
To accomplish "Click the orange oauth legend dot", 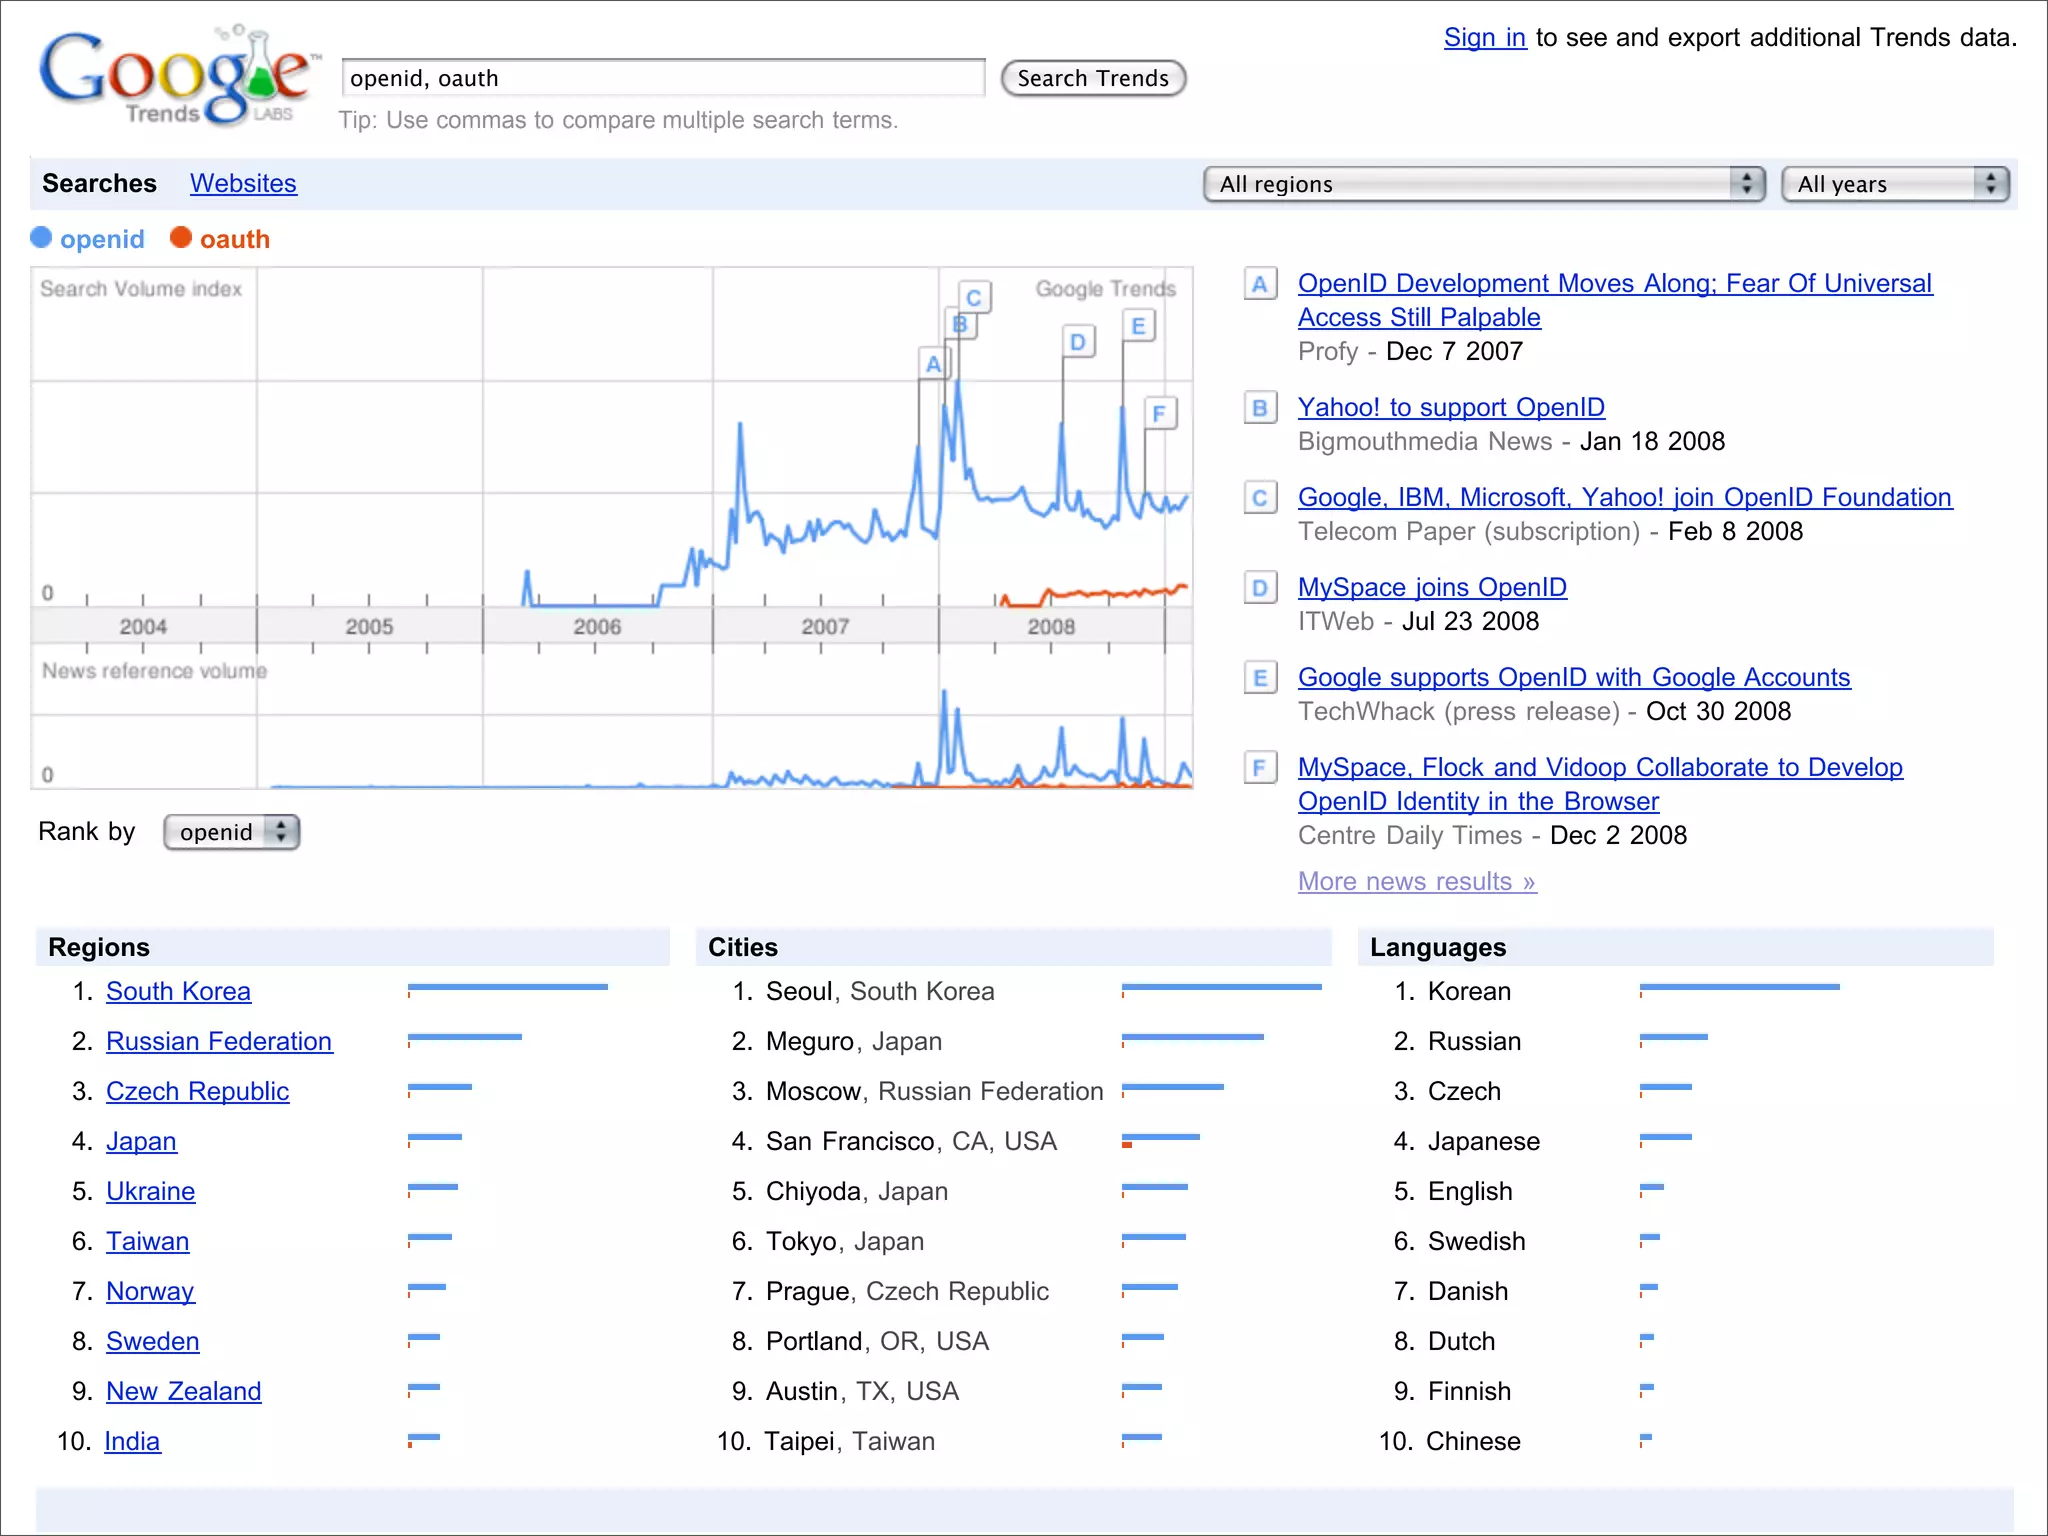I will click(181, 238).
